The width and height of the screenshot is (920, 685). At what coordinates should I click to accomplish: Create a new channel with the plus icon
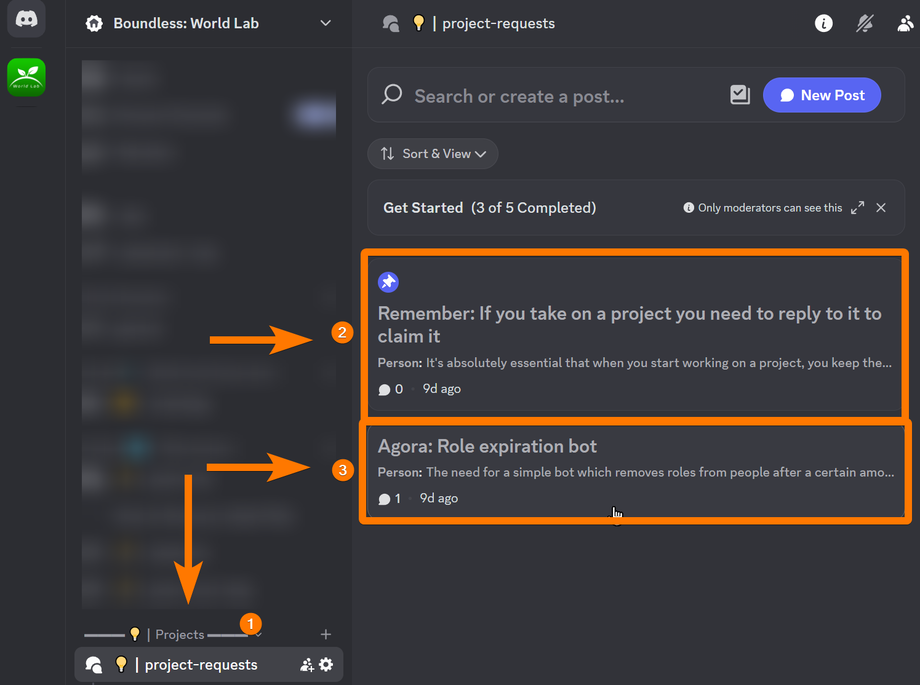[x=326, y=633]
